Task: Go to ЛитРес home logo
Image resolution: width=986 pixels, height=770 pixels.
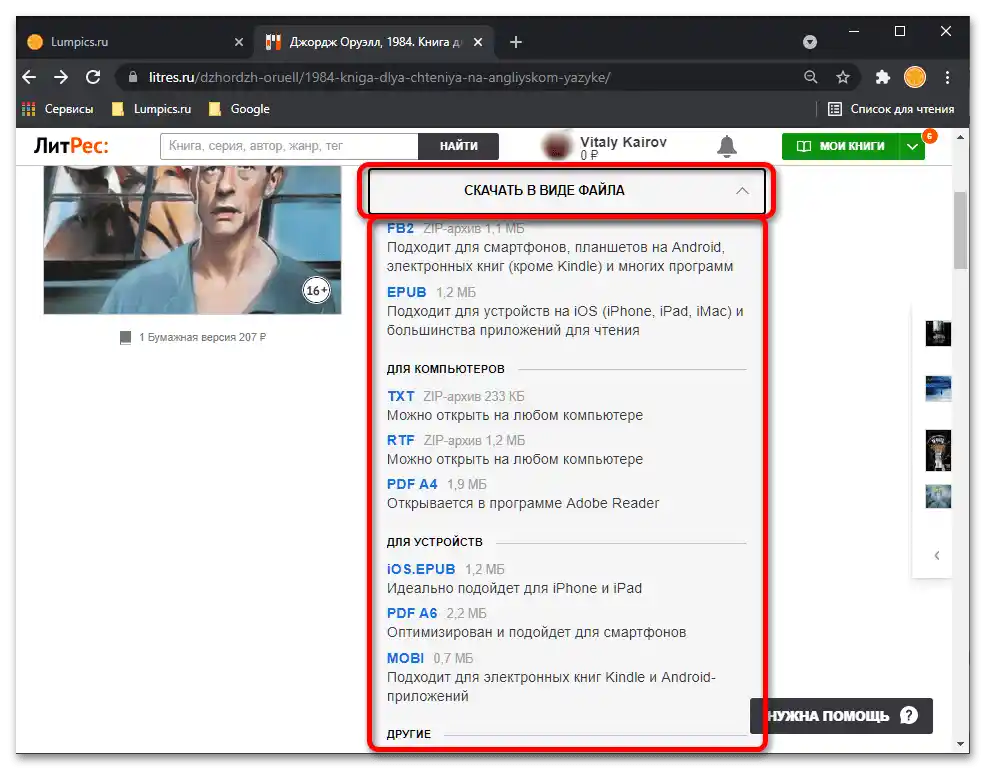Action: click(71, 146)
